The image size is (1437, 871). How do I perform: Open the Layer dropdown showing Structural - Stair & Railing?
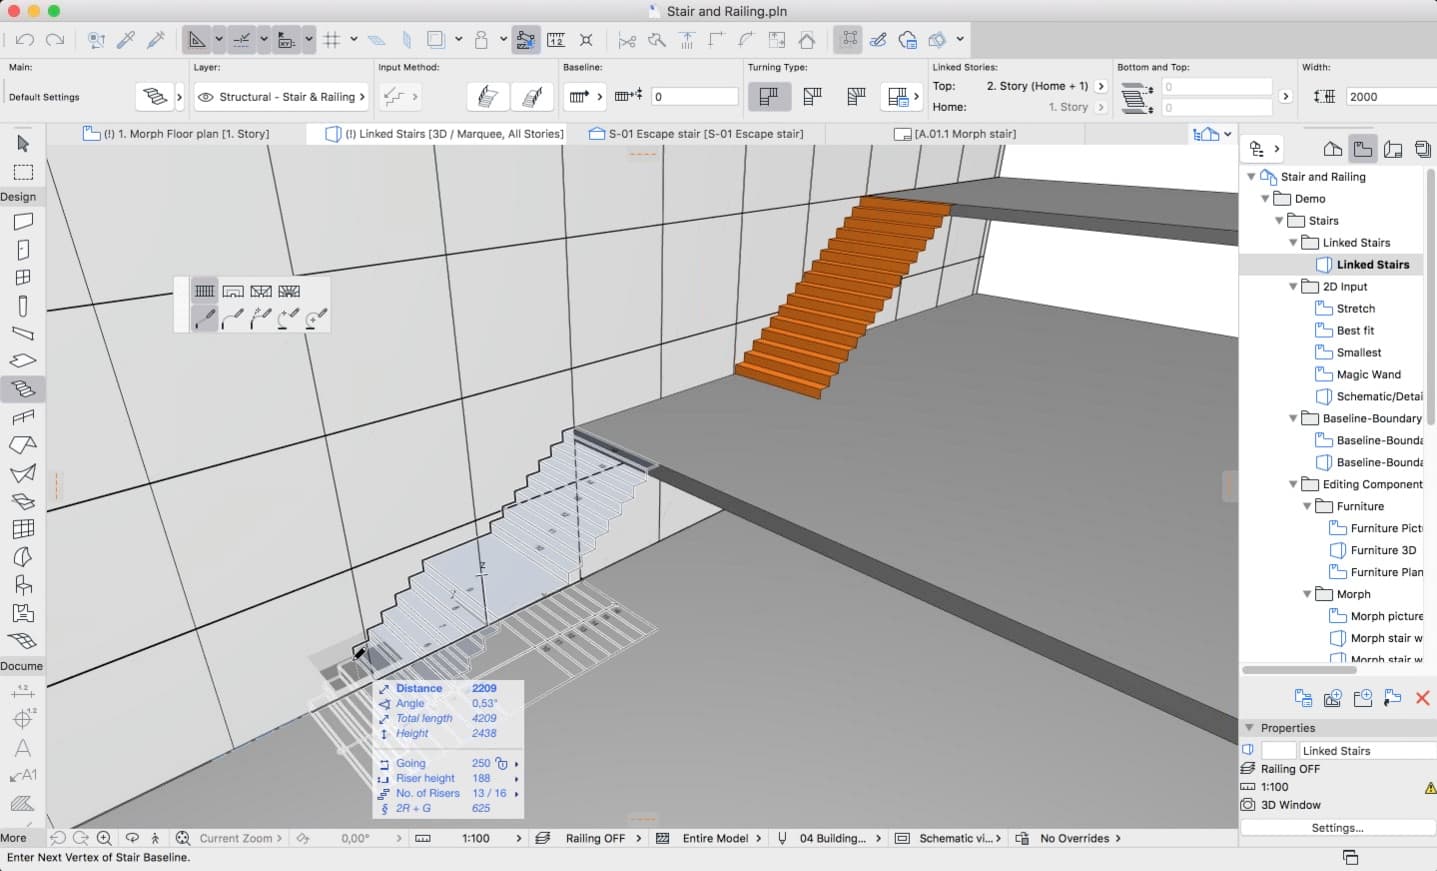click(281, 97)
